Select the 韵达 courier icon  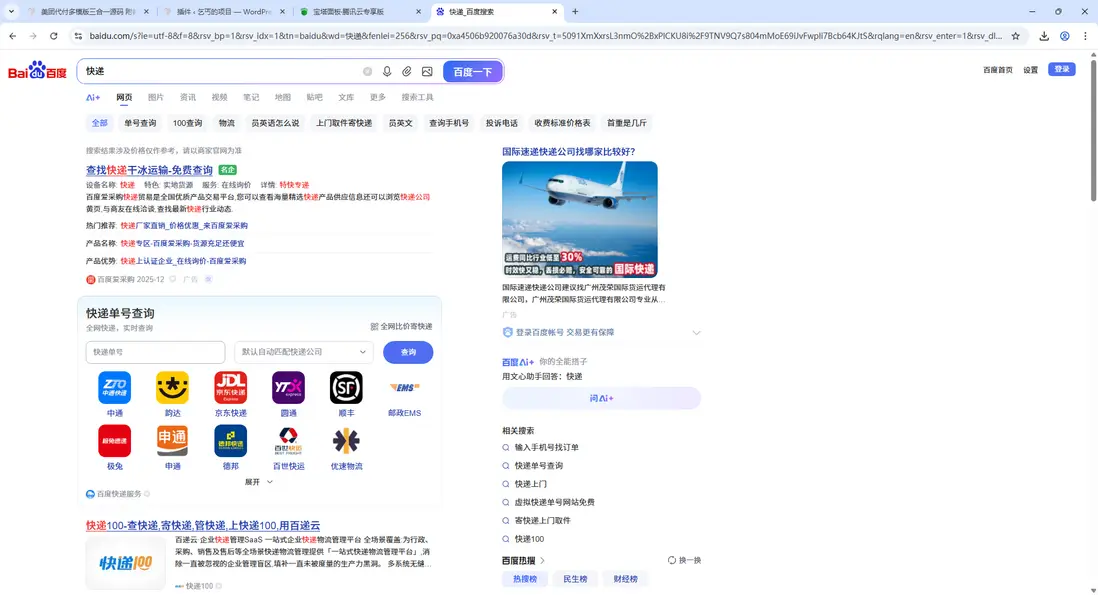[x=172, y=388]
